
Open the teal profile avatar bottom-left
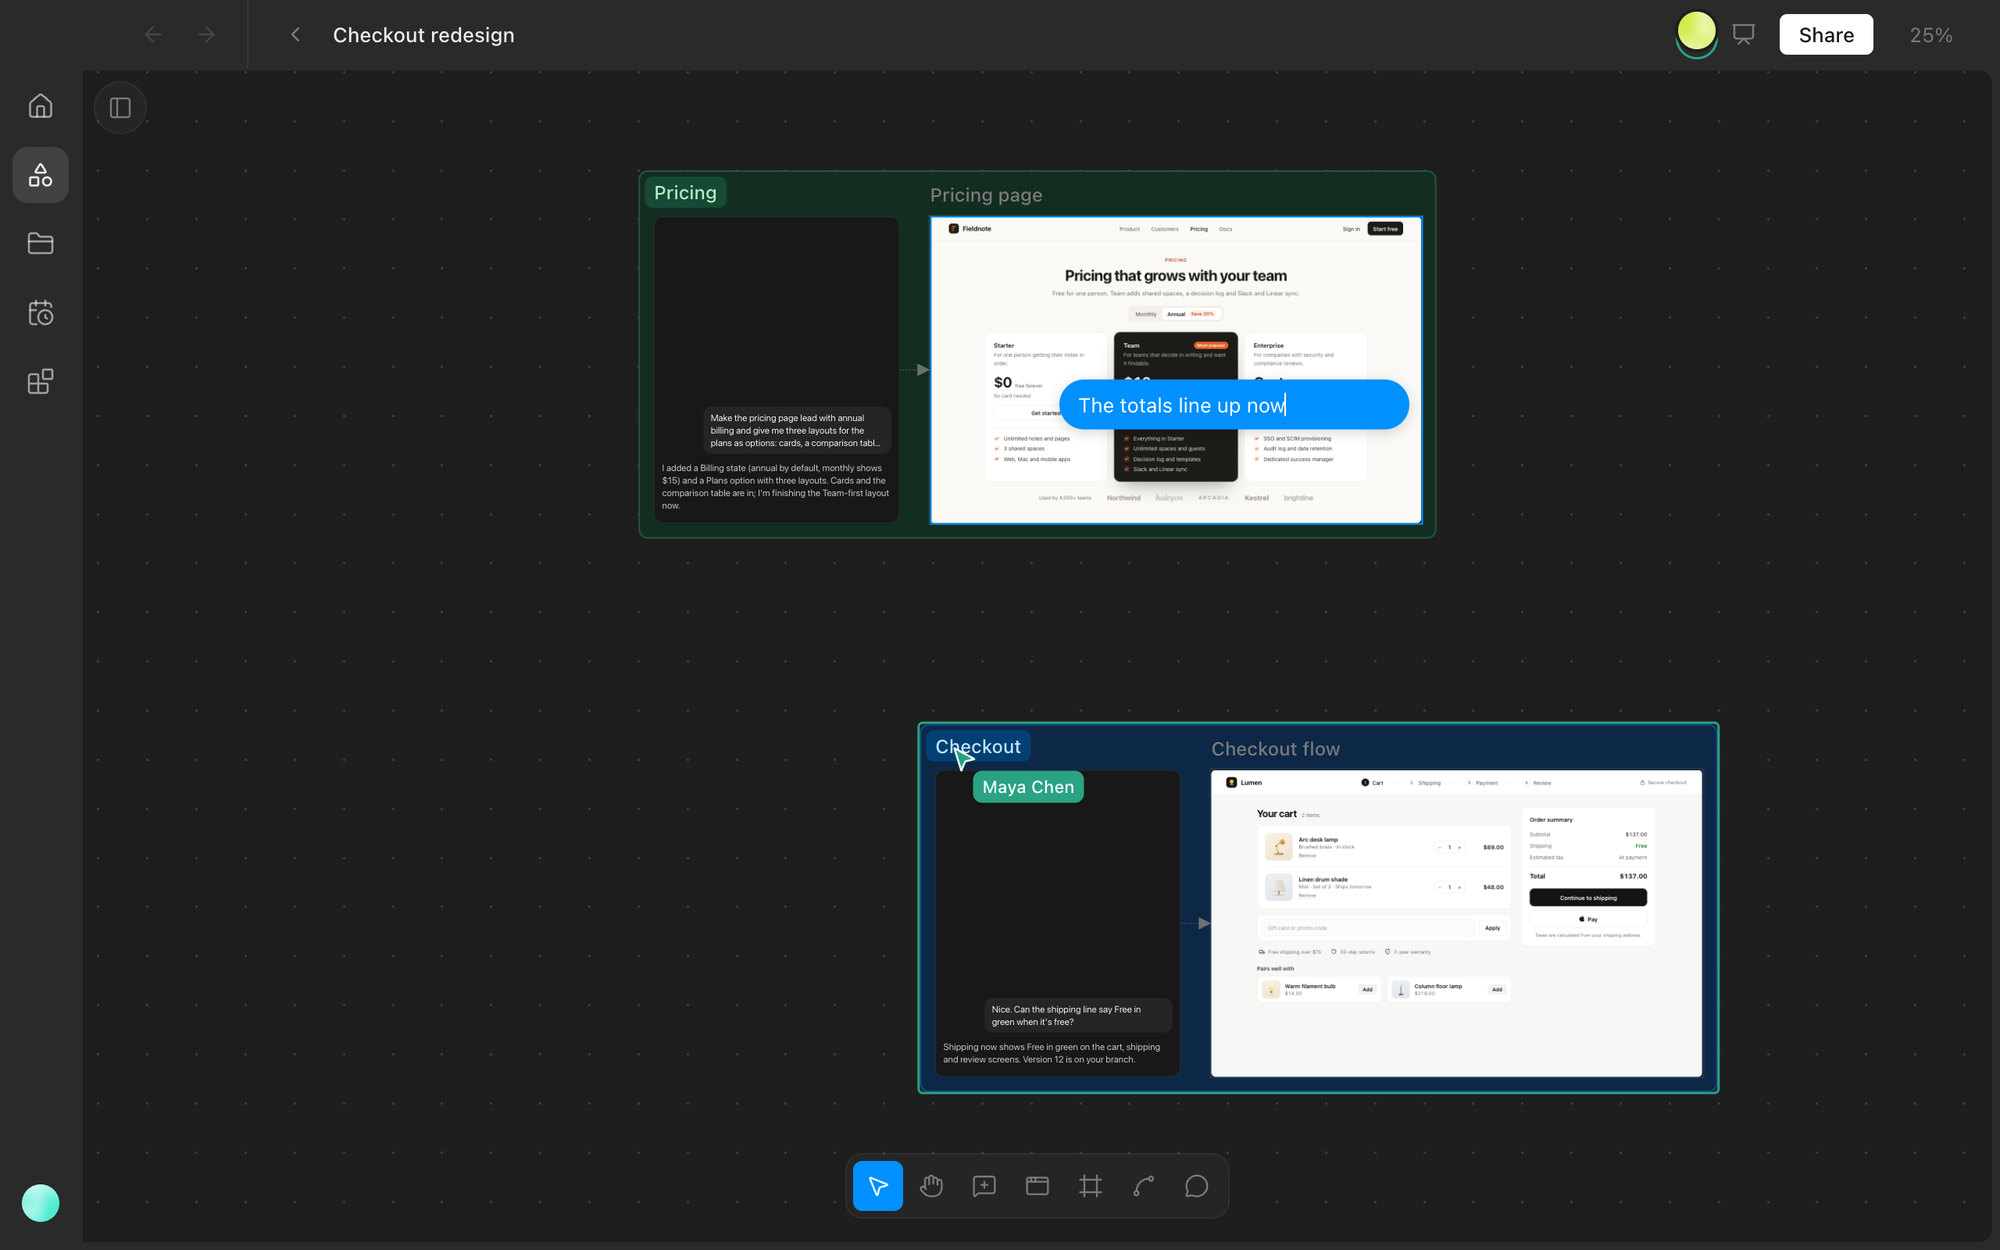[x=40, y=1203]
